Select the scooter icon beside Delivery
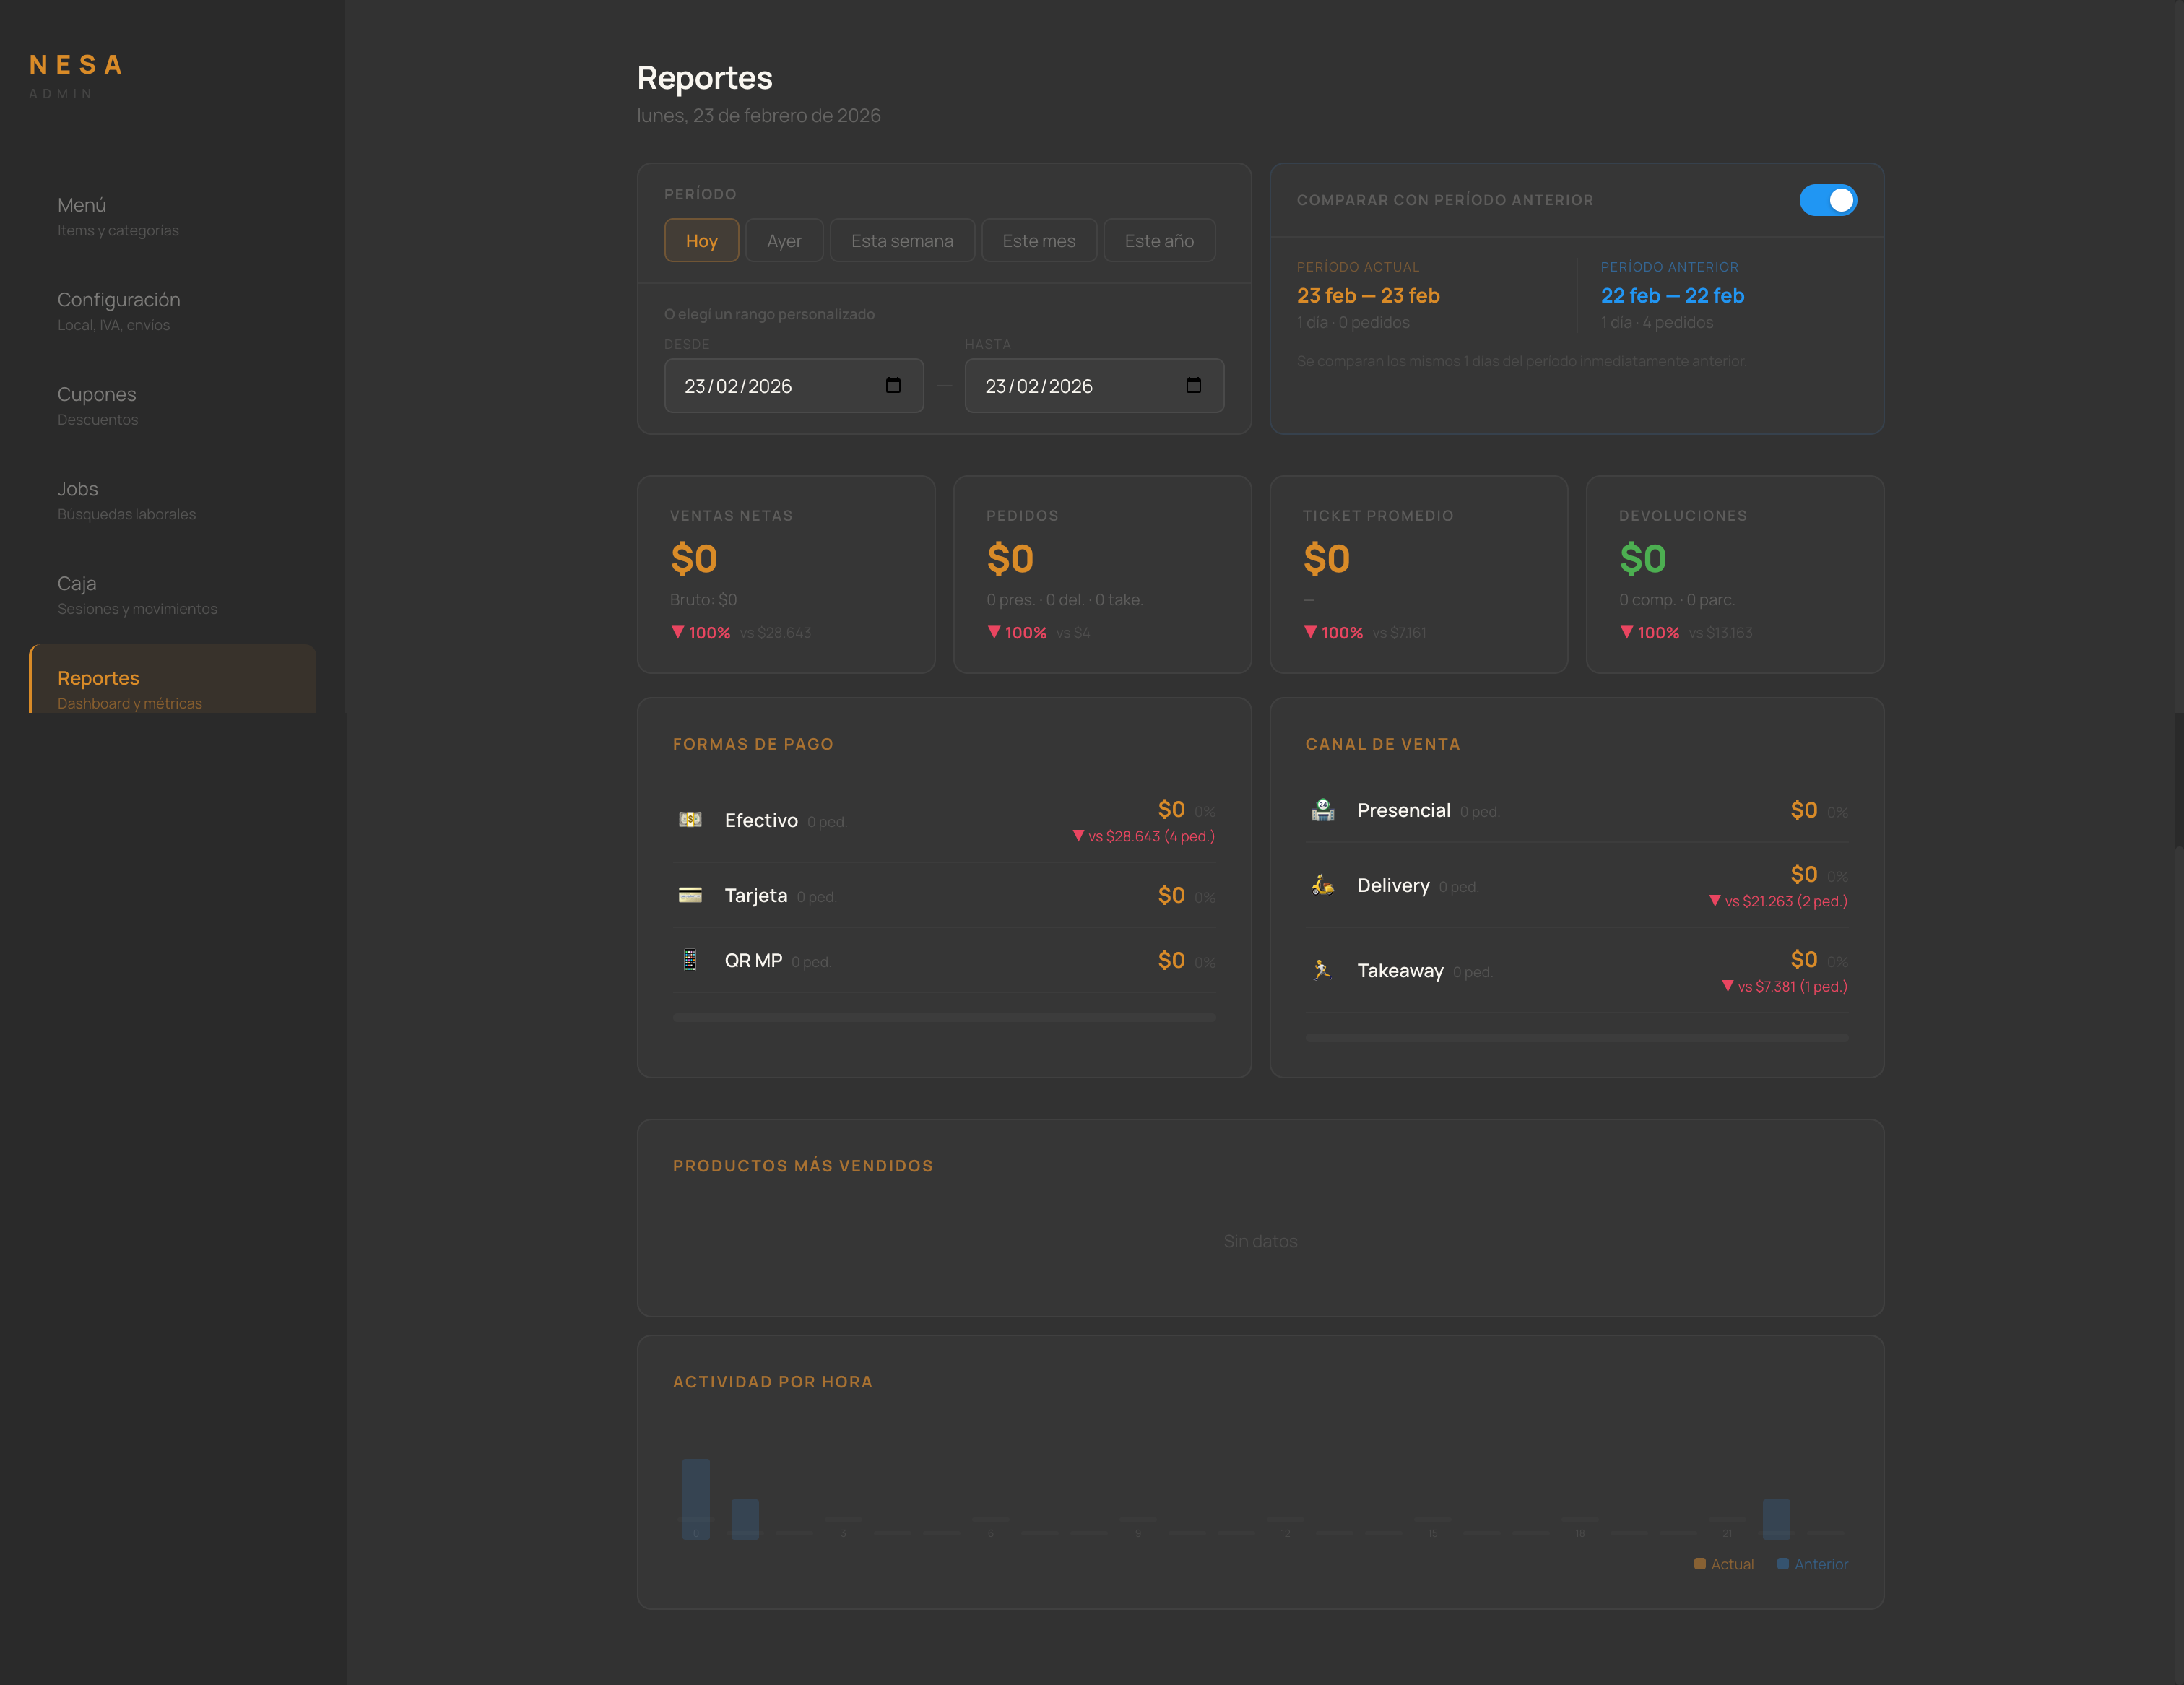The height and width of the screenshot is (1685, 2184). click(x=1323, y=885)
